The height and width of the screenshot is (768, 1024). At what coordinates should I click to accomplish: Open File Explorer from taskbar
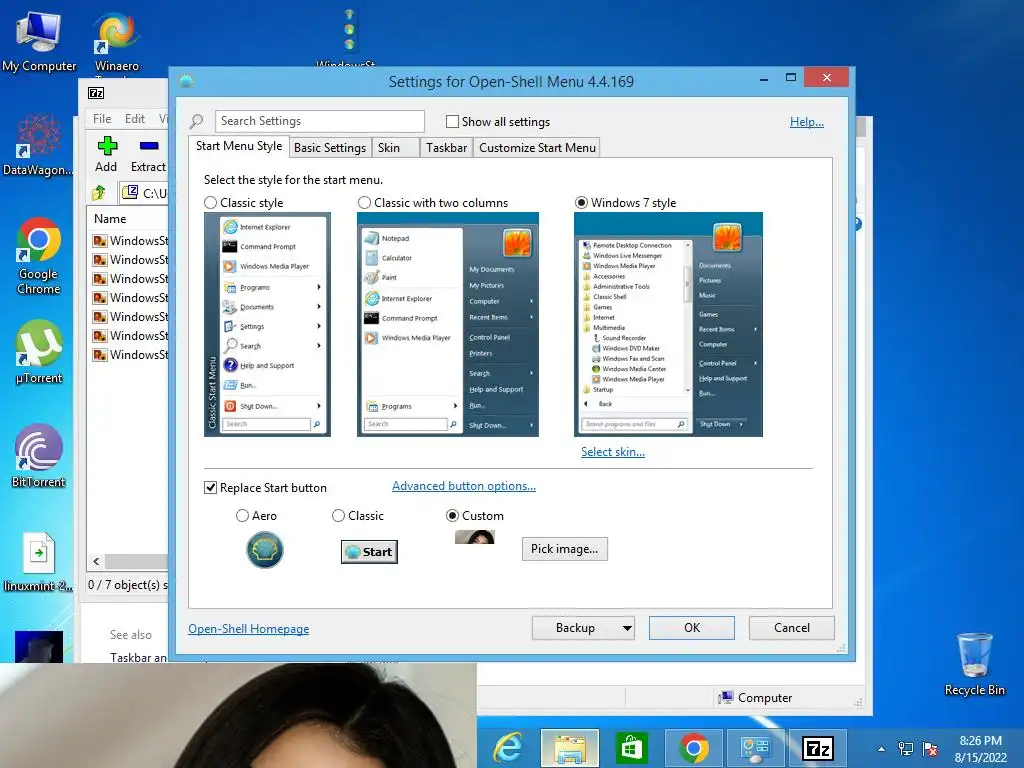(569, 748)
